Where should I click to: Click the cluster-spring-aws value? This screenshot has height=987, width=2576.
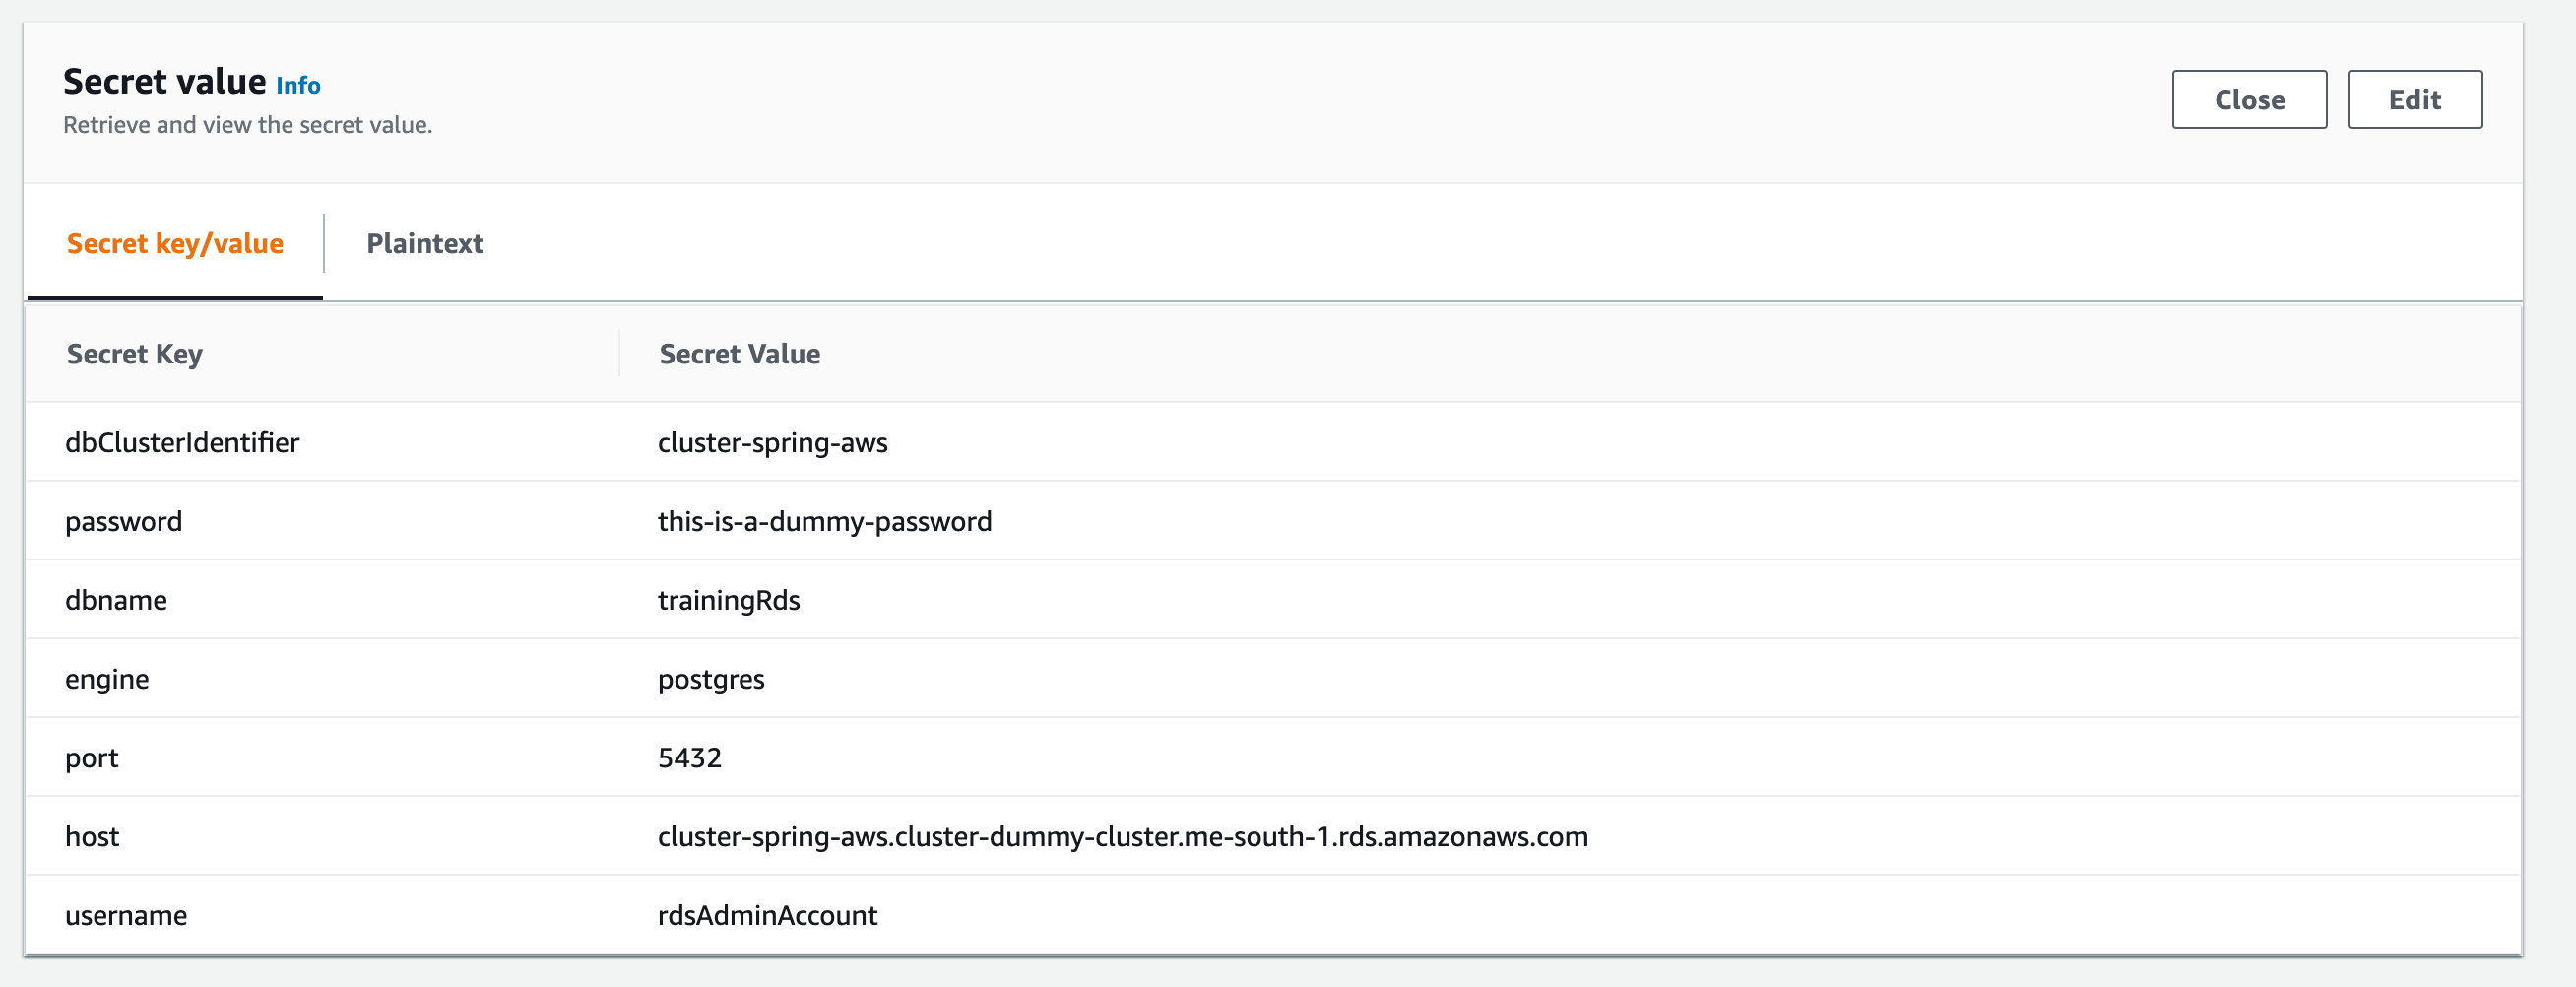click(772, 443)
